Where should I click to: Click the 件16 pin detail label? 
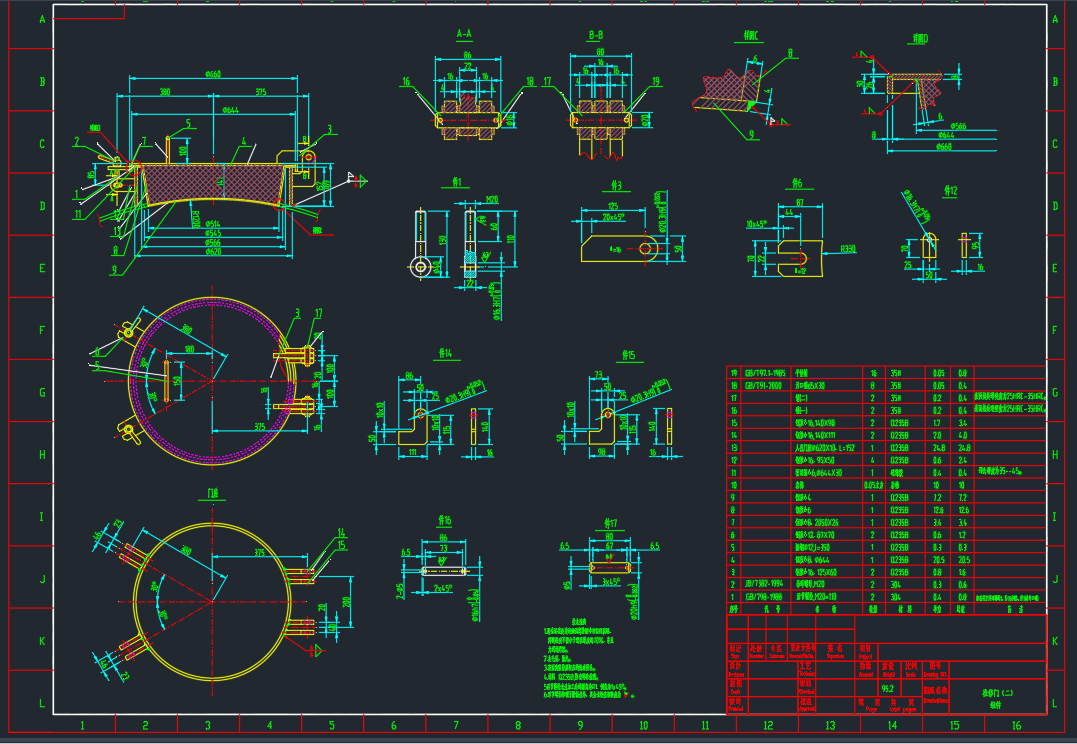(x=444, y=520)
